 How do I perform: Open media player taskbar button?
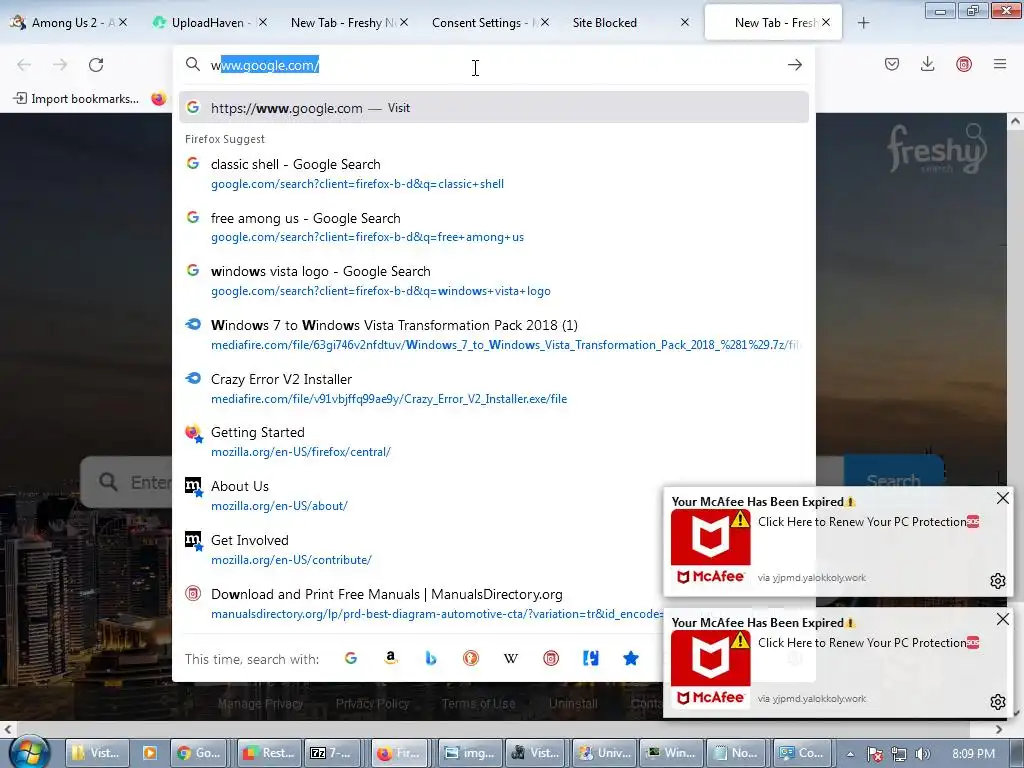[x=150, y=753]
